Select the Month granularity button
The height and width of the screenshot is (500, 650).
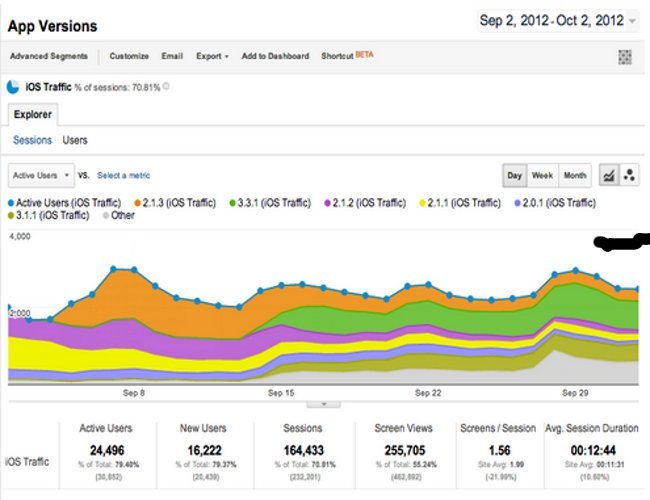point(575,175)
